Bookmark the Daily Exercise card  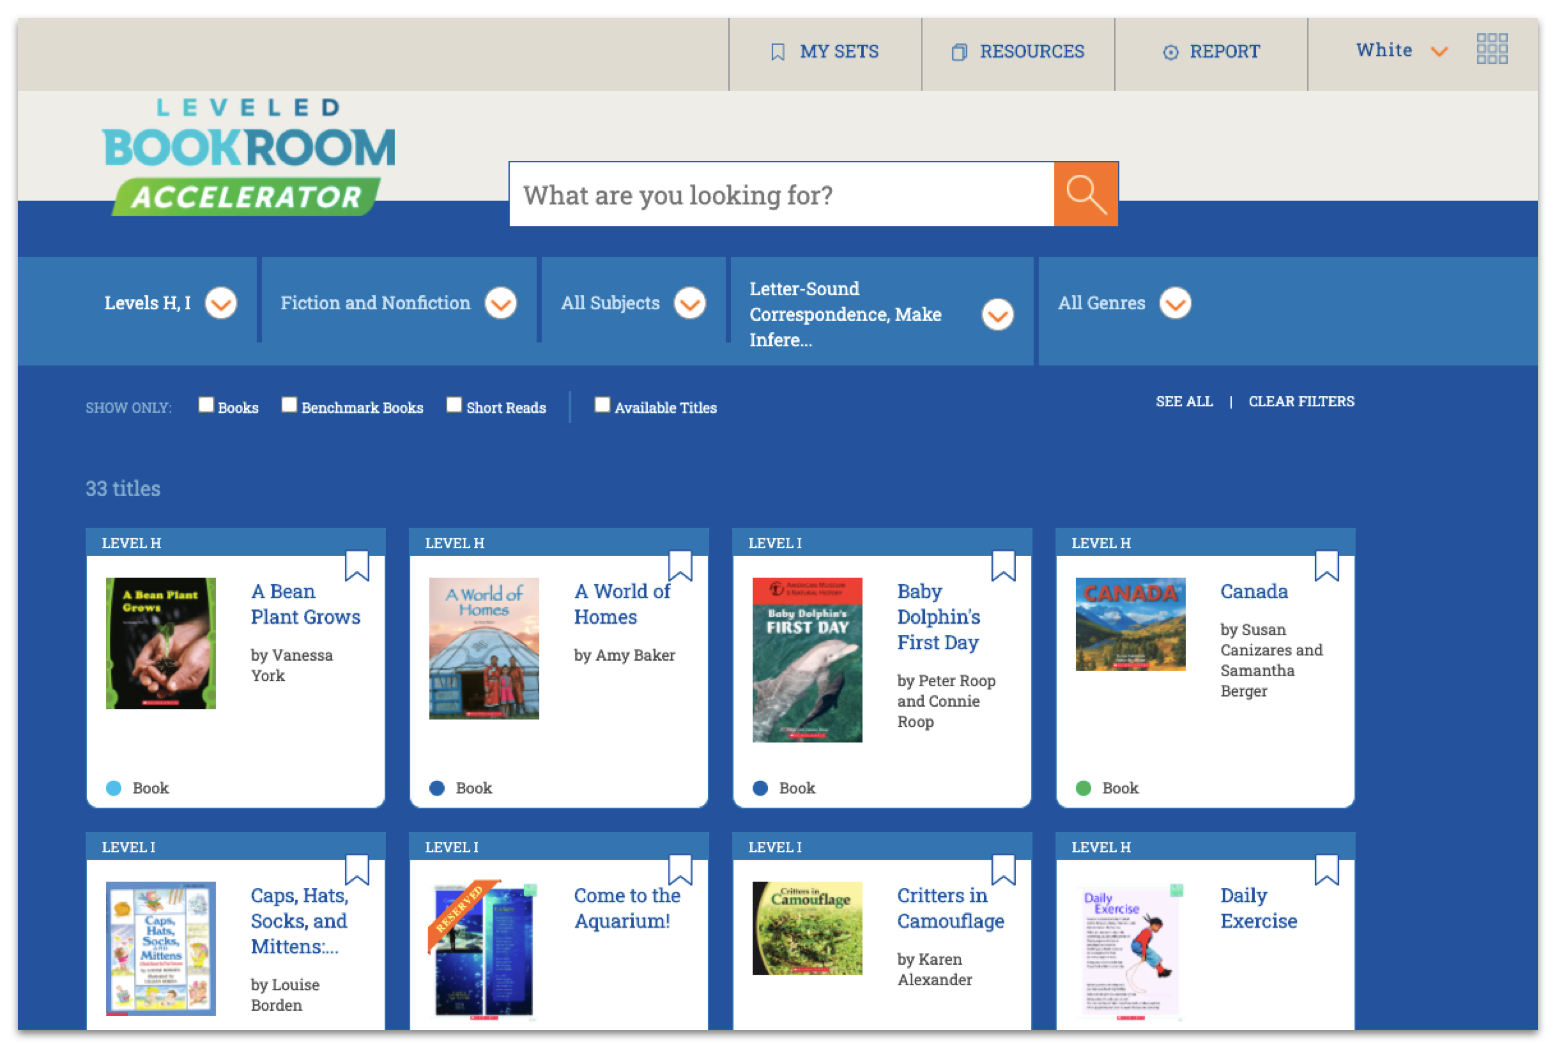click(x=1326, y=869)
